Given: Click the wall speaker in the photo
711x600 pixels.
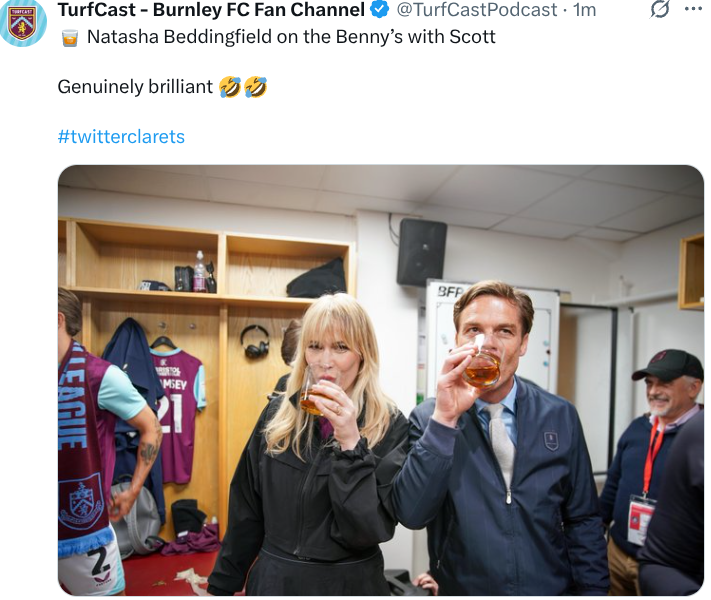Looking at the screenshot, I should pos(421,252).
